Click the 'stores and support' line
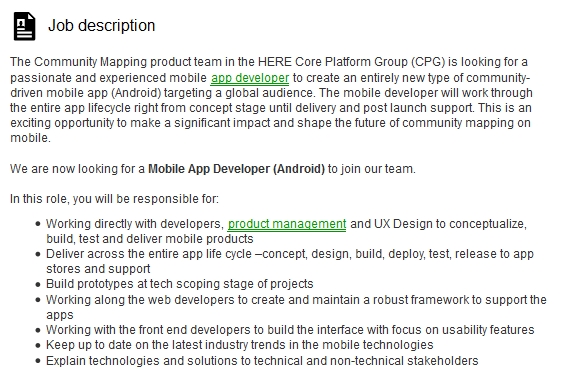Viewport: 564px width, 379px height. 98,269
